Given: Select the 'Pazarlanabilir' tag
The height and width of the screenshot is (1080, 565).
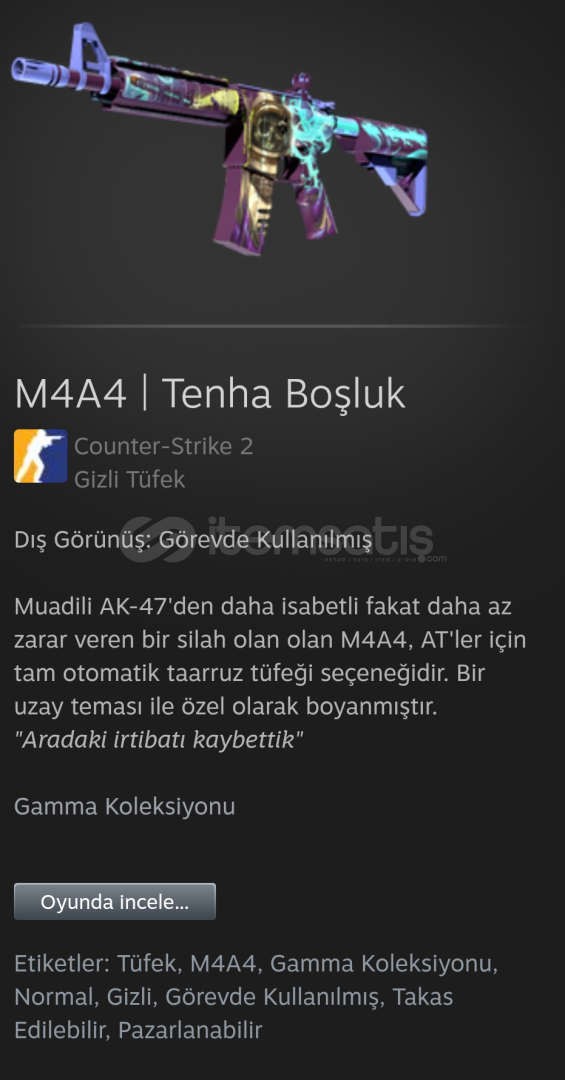Looking at the screenshot, I should click(x=190, y=1030).
